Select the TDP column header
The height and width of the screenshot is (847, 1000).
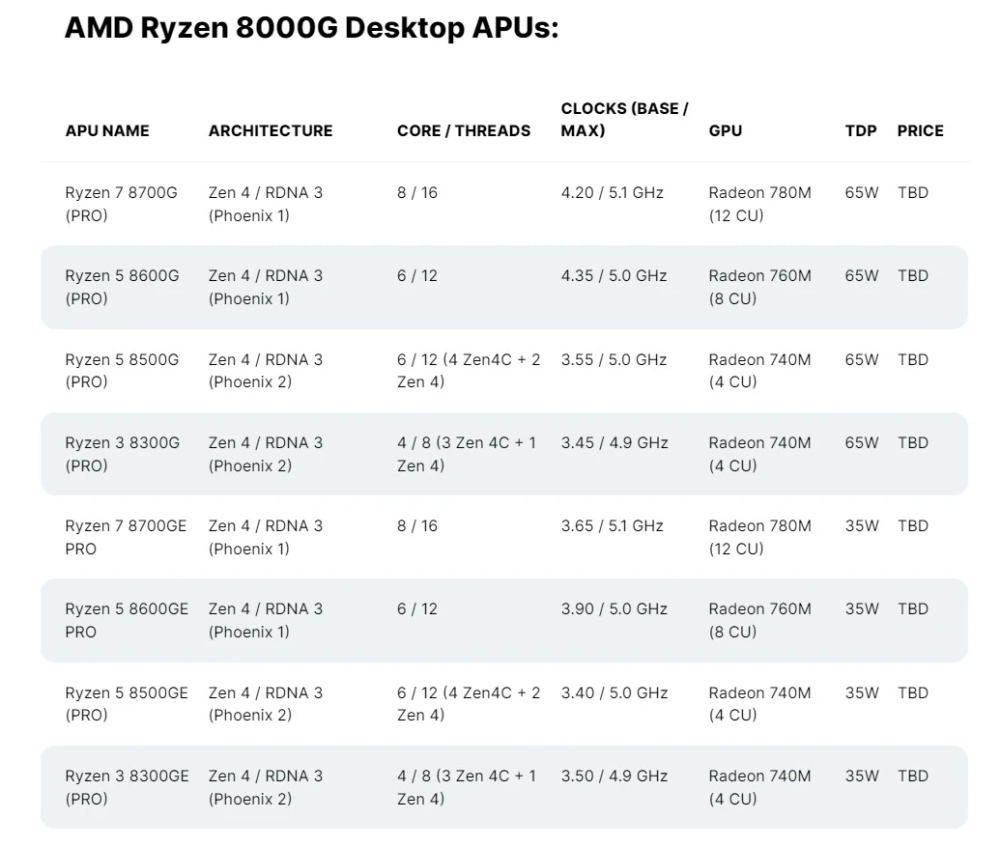click(x=860, y=131)
